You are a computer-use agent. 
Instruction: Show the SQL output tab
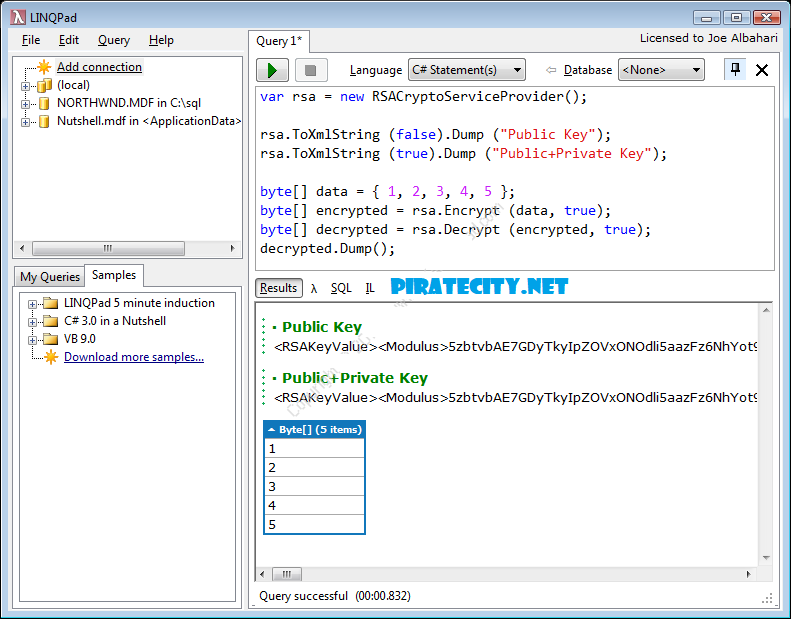click(341, 288)
